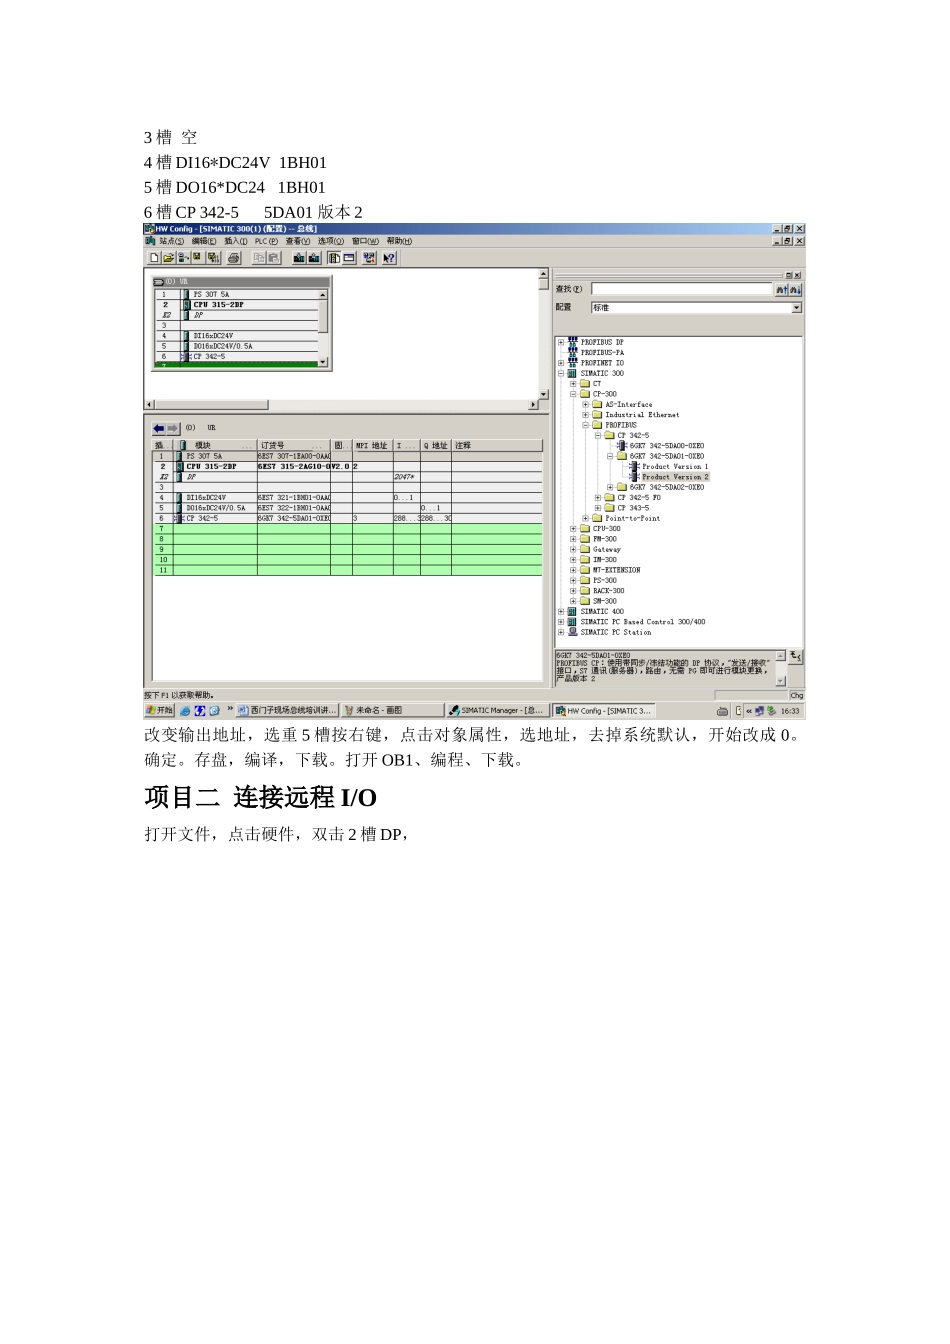Click the station view horizontal scrollbar
The width and height of the screenshot is (950, 1344).
(x=341, y=405)
